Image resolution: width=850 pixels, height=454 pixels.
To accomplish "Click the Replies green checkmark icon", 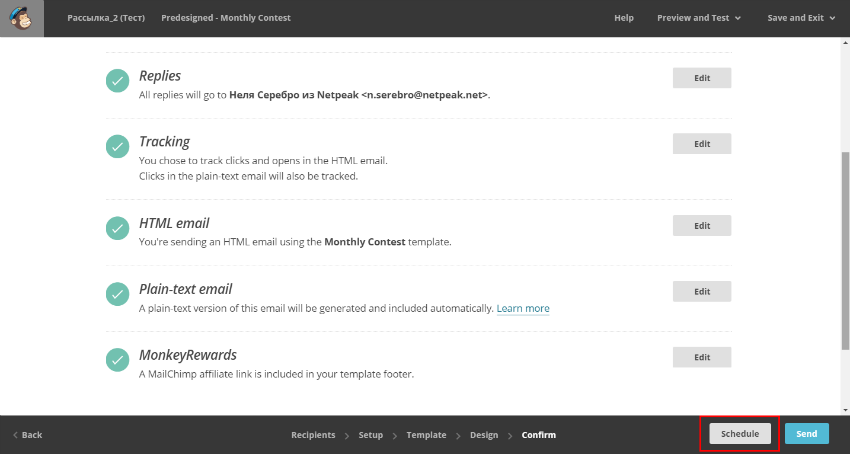I will tap(117, 81).
